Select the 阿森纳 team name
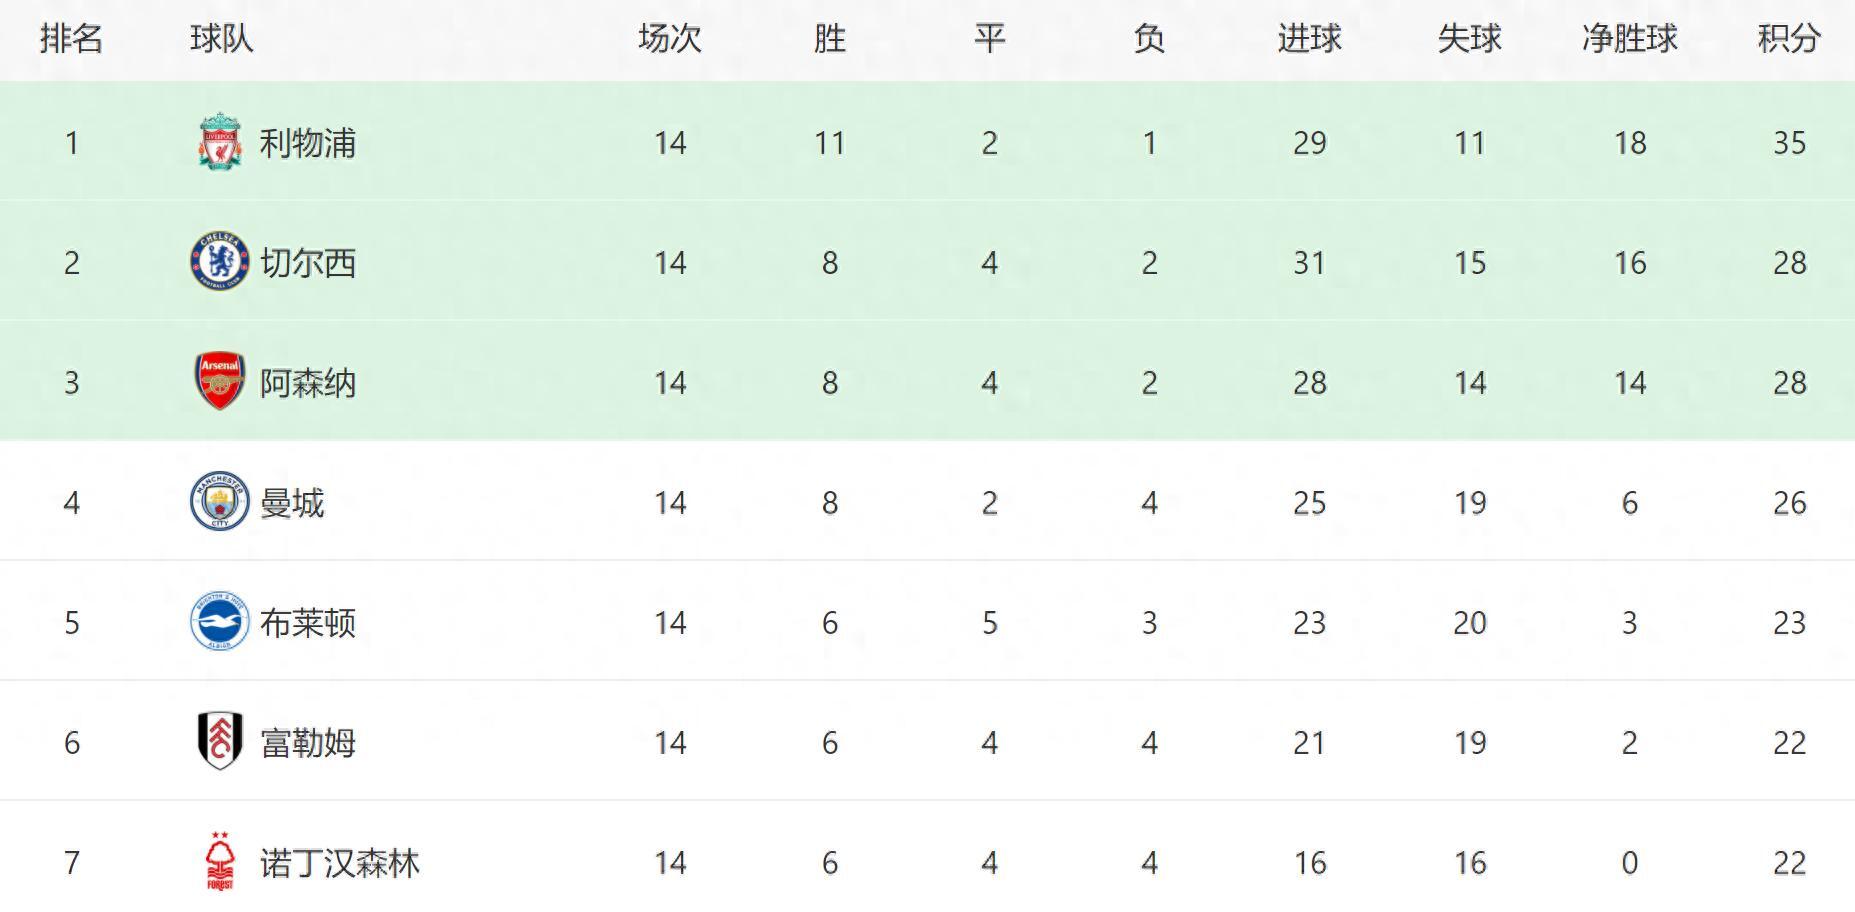The height and width of the screenshot is (912, 1855). (308, 383)
